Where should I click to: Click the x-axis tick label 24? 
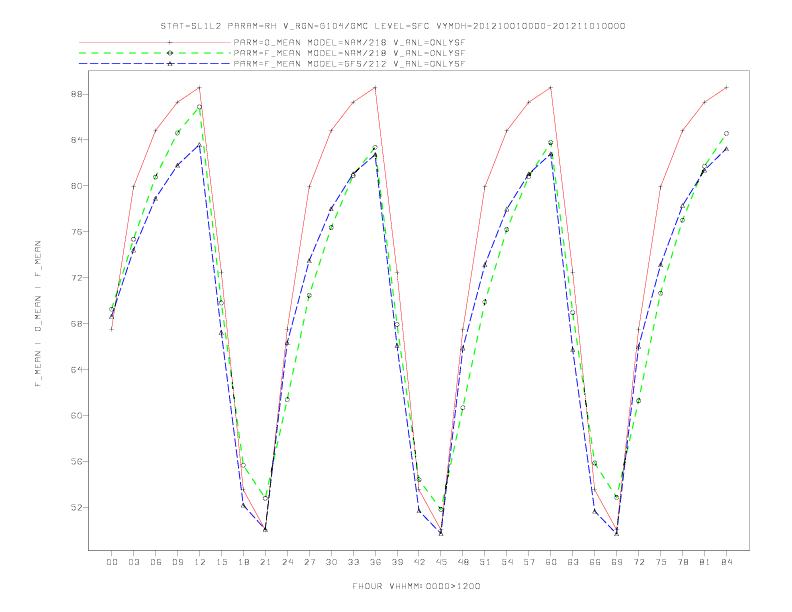(x=287, y=562)
